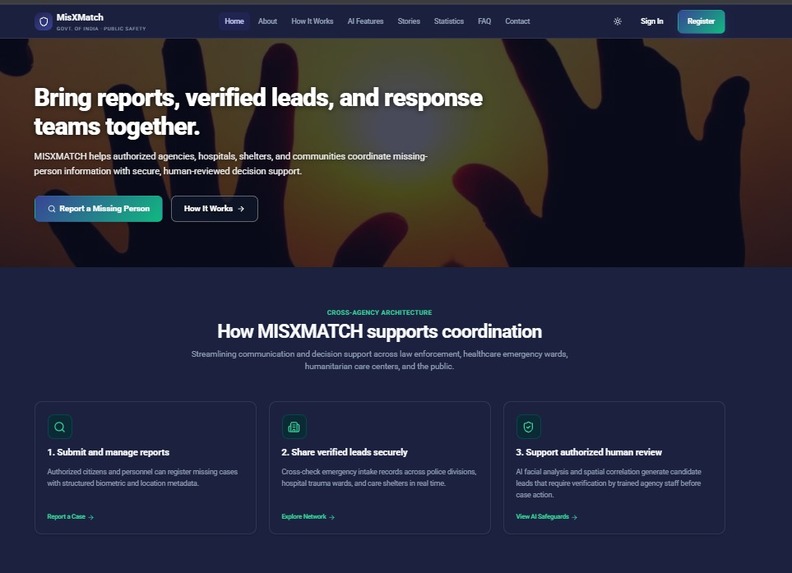The width and height of the screenshot is (792, 573).
Task: Click the "Cross-Agency Architecture" label
Action: point(379,313)
